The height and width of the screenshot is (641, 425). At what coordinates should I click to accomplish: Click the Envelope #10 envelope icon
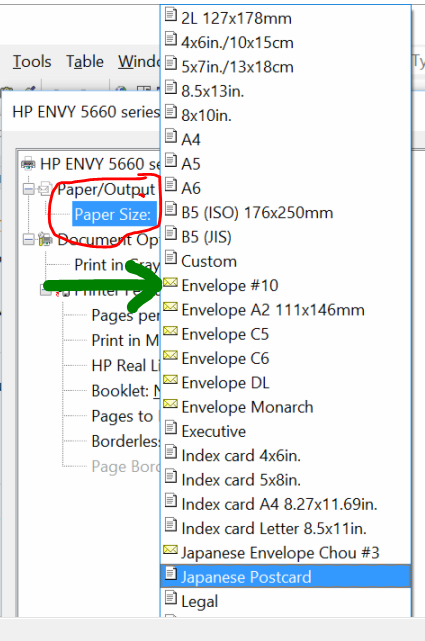coord(170,282)
